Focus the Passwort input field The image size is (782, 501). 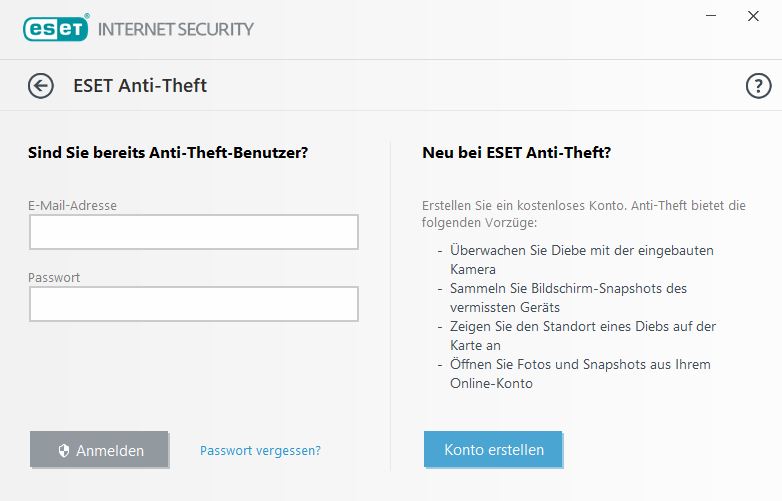(193, 304)
